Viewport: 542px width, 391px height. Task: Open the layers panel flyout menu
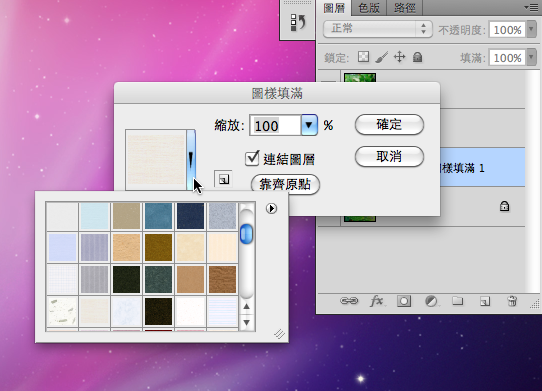click(531, 7)
